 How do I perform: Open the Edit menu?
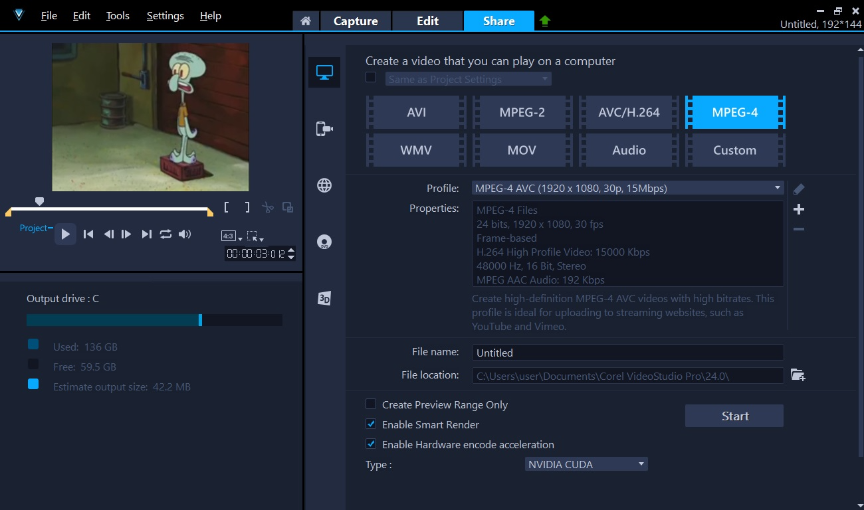82,15
